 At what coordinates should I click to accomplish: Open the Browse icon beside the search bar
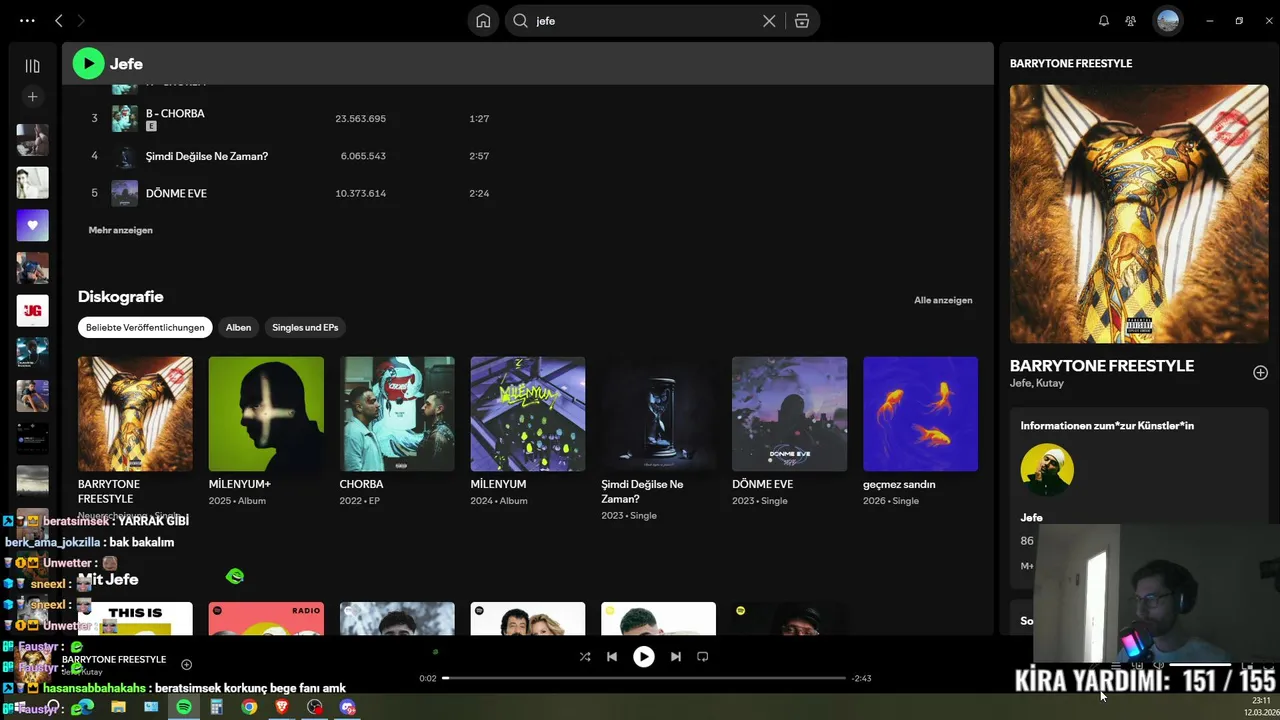click(802, 20)
